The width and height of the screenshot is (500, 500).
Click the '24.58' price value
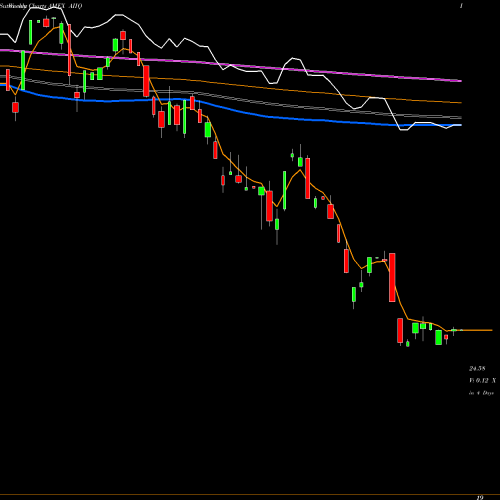(477, 368)
